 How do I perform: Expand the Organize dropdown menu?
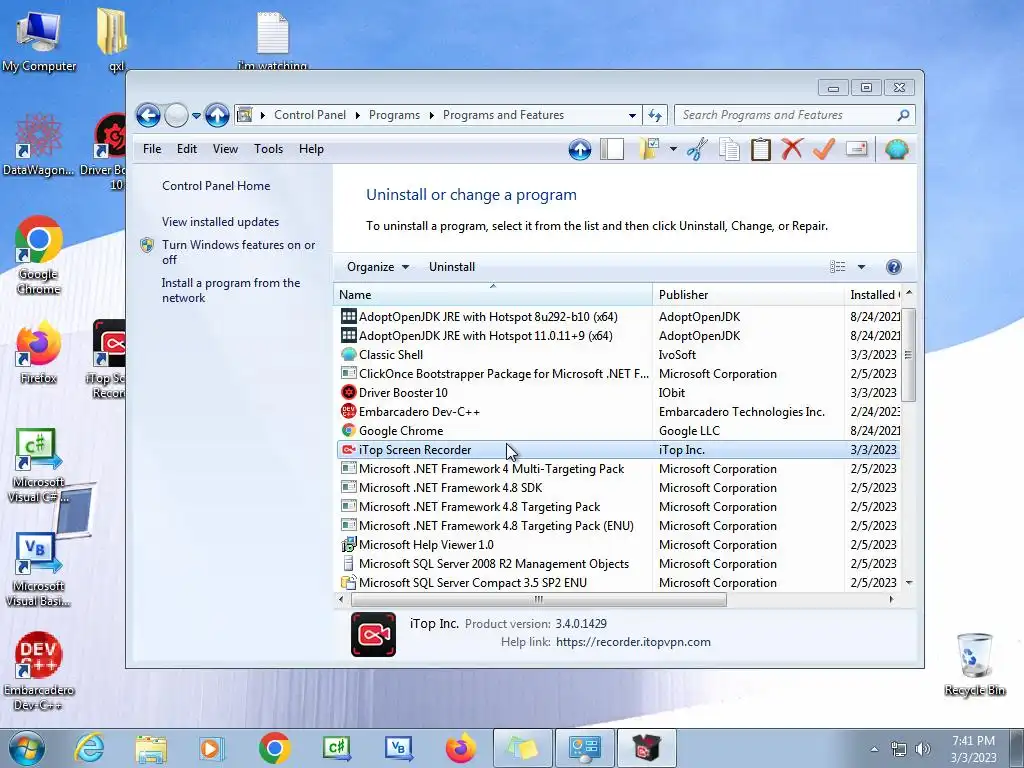pos(378,266)
